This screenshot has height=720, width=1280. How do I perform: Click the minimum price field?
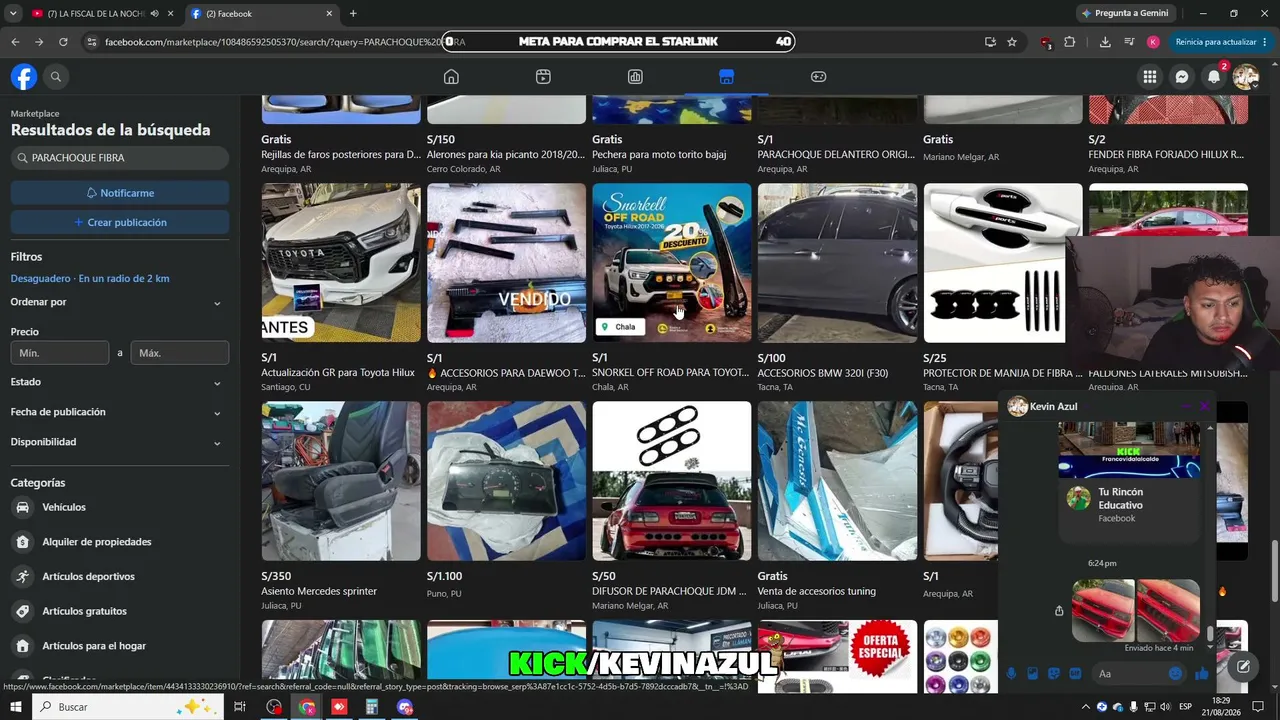point(60,353)
